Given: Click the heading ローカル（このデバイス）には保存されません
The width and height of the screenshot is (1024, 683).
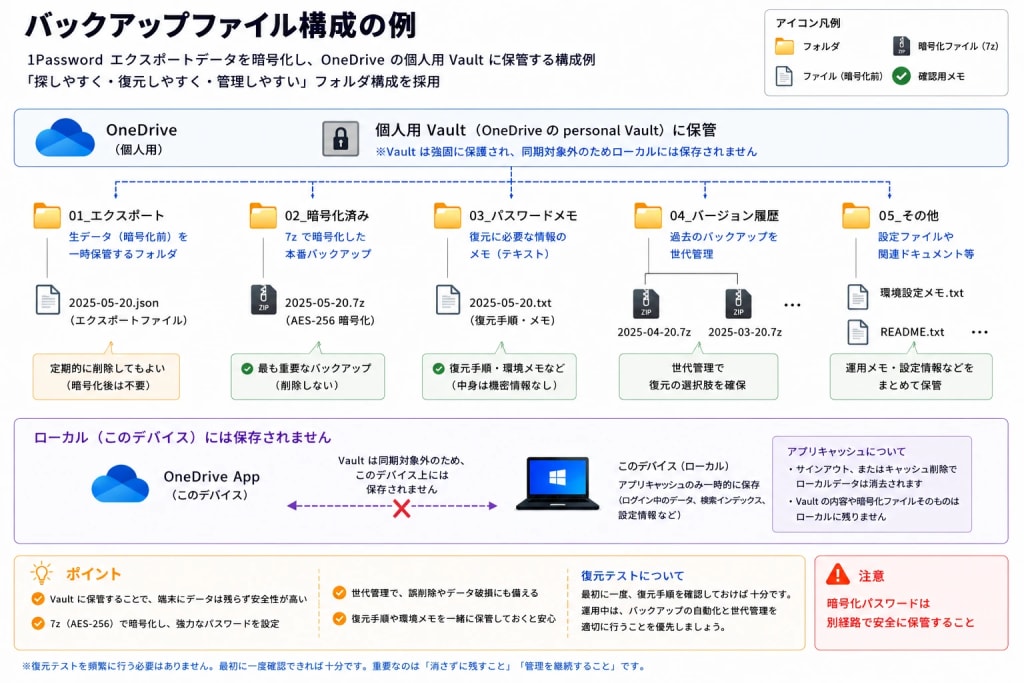Looking at the screenshot, I should (x=182, y=437).
